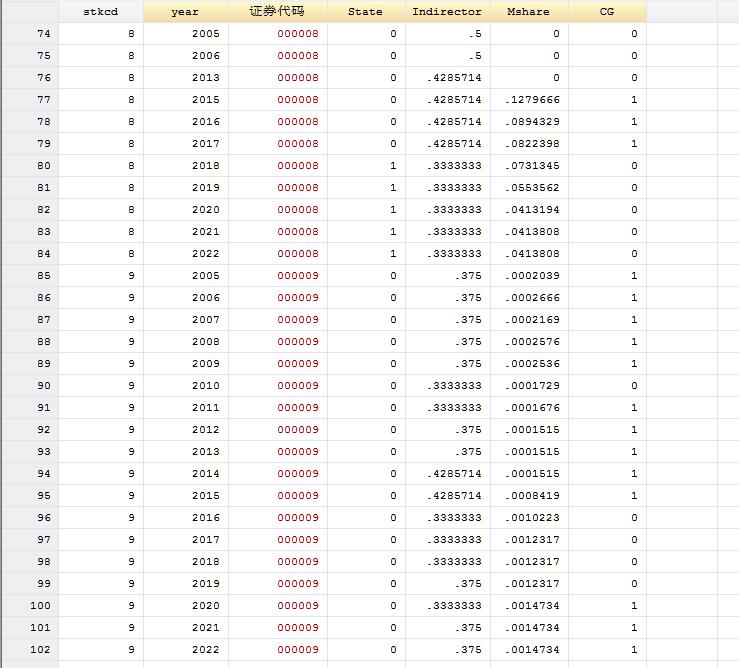Click year cell 2022 in row 102

click(186, 650)
